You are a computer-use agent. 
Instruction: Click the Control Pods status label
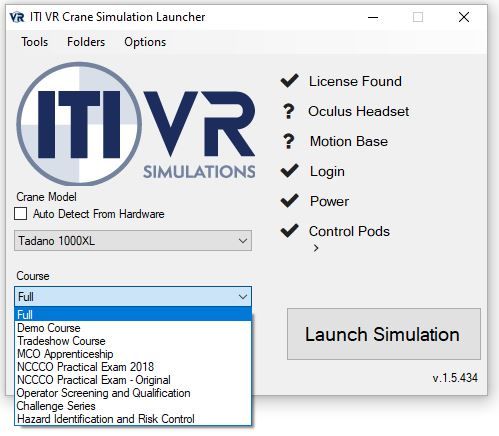(349, 231)
